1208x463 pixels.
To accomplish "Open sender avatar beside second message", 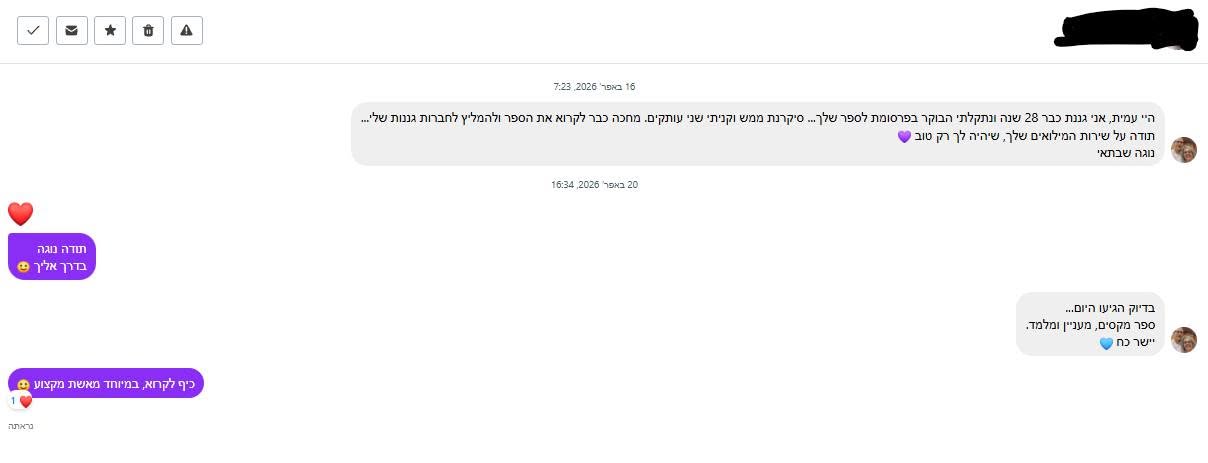I will [x=1184, y=340].
